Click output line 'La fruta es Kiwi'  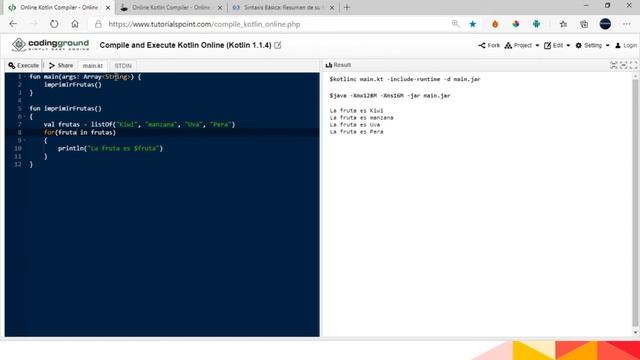(356, 111)
